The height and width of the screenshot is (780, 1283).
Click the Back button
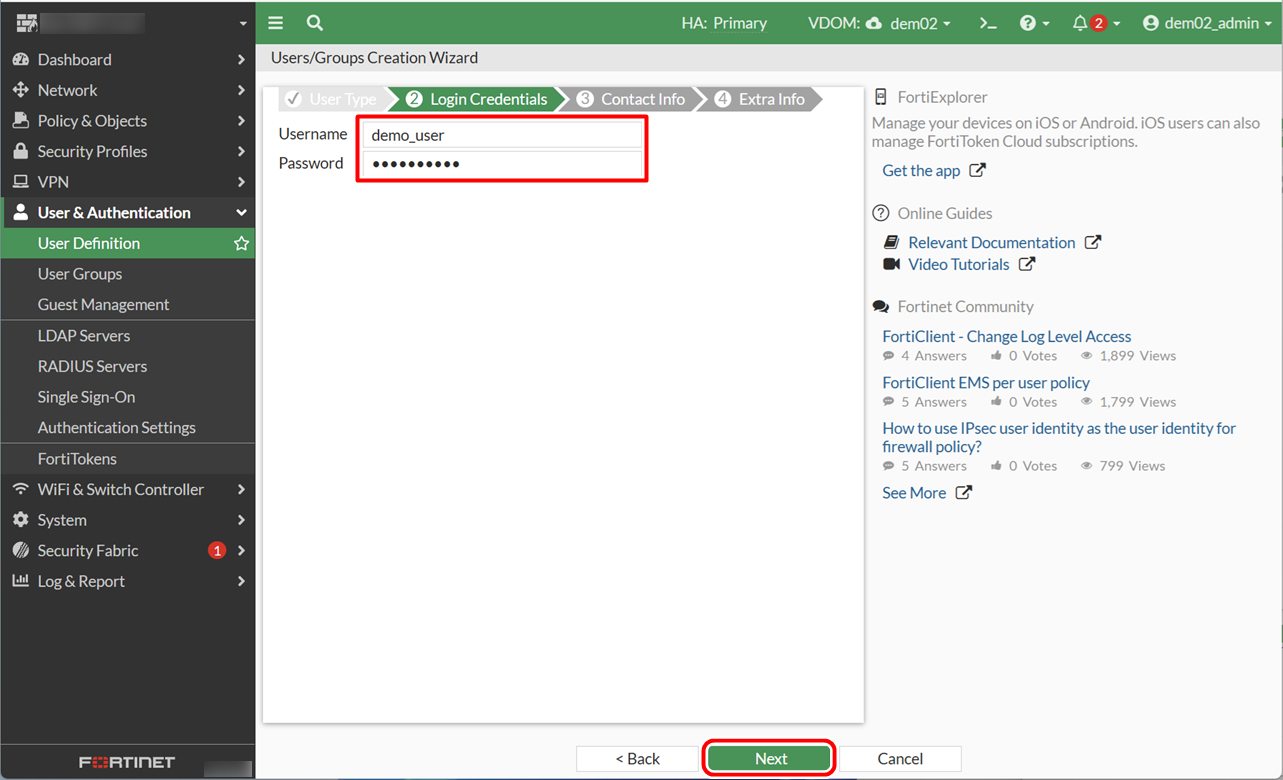point(637,759)
